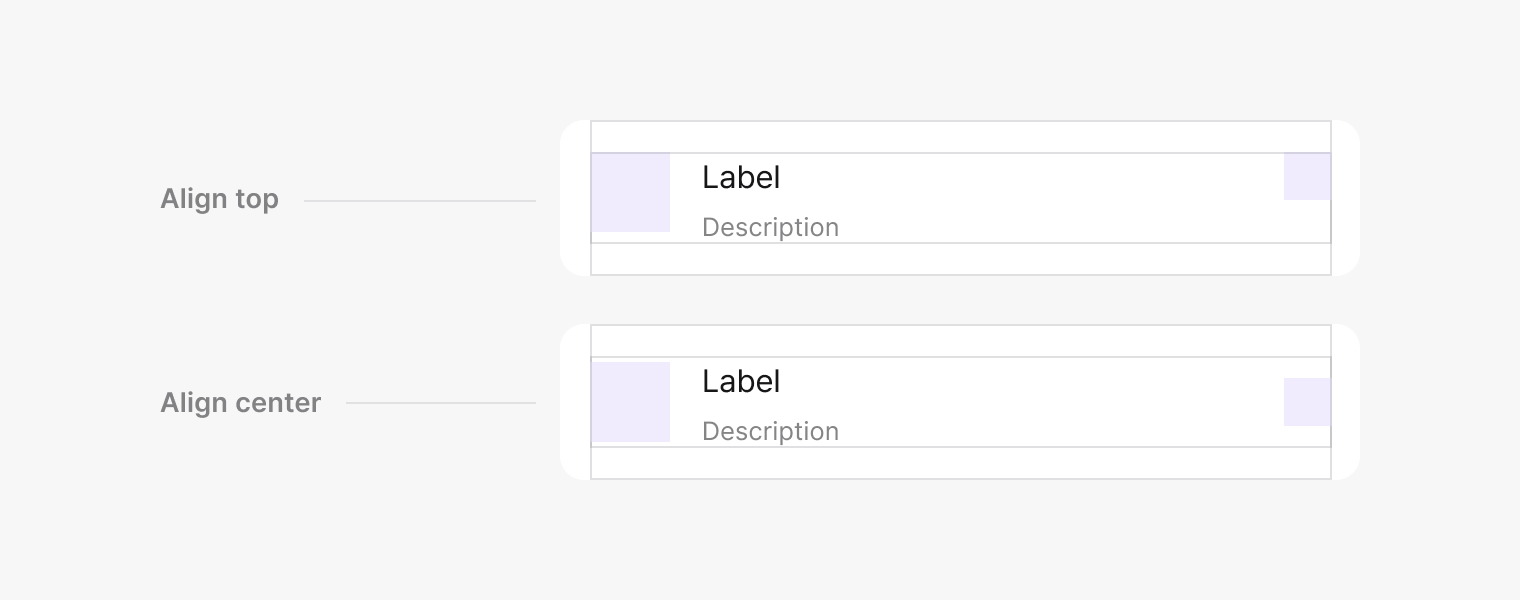Click the bottom padding strip of the top-aligned card
The width and height of the screenshot is (1520, 600).
[x=960, y=259]
